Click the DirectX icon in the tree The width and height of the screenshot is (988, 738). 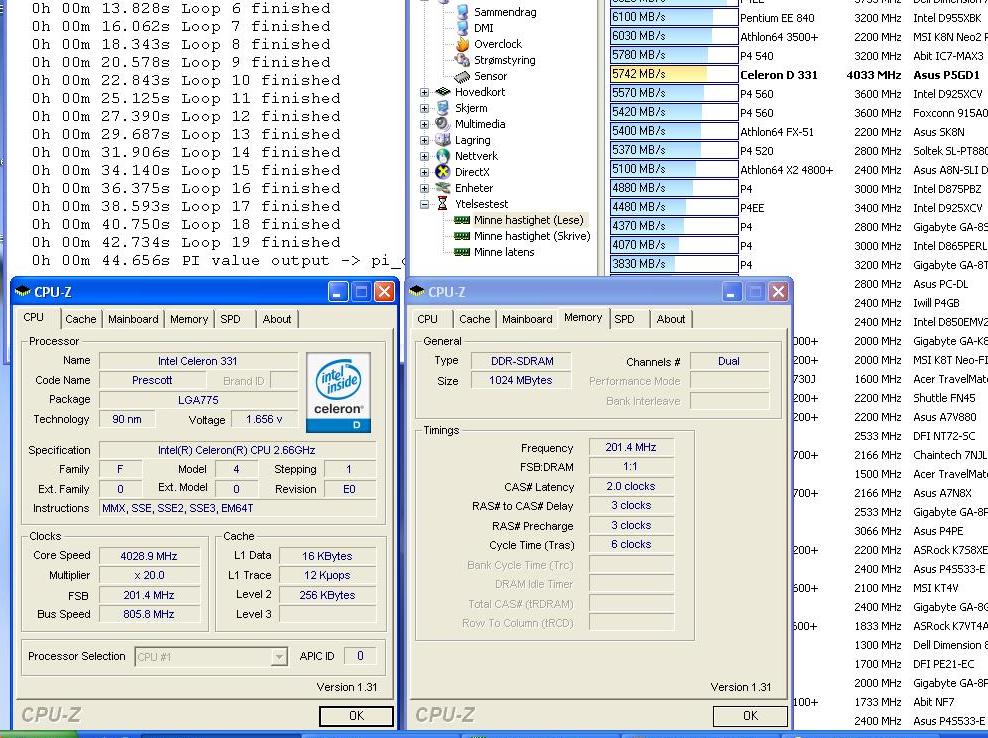click(443, 172)
